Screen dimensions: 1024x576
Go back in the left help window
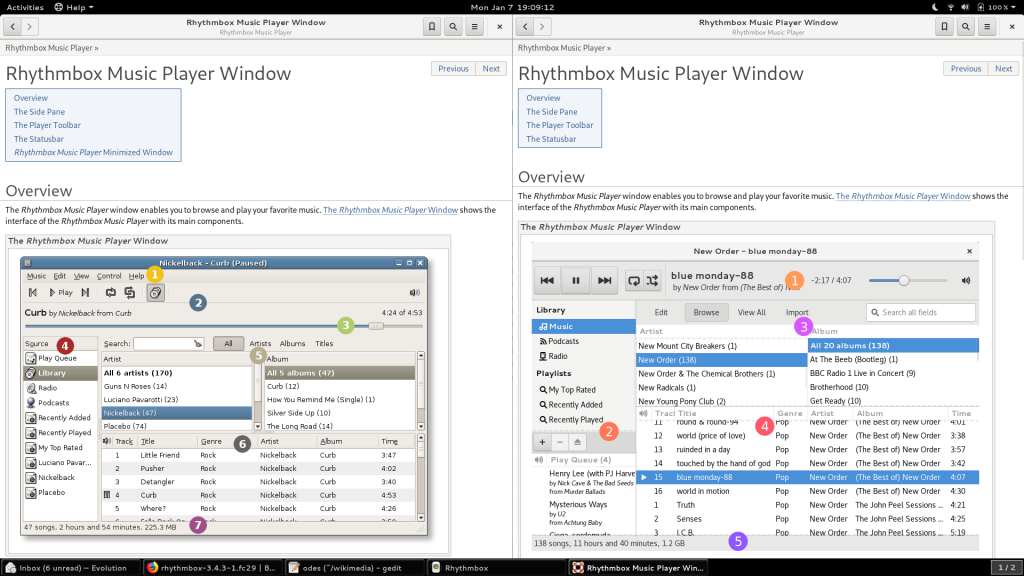point(13,27)
